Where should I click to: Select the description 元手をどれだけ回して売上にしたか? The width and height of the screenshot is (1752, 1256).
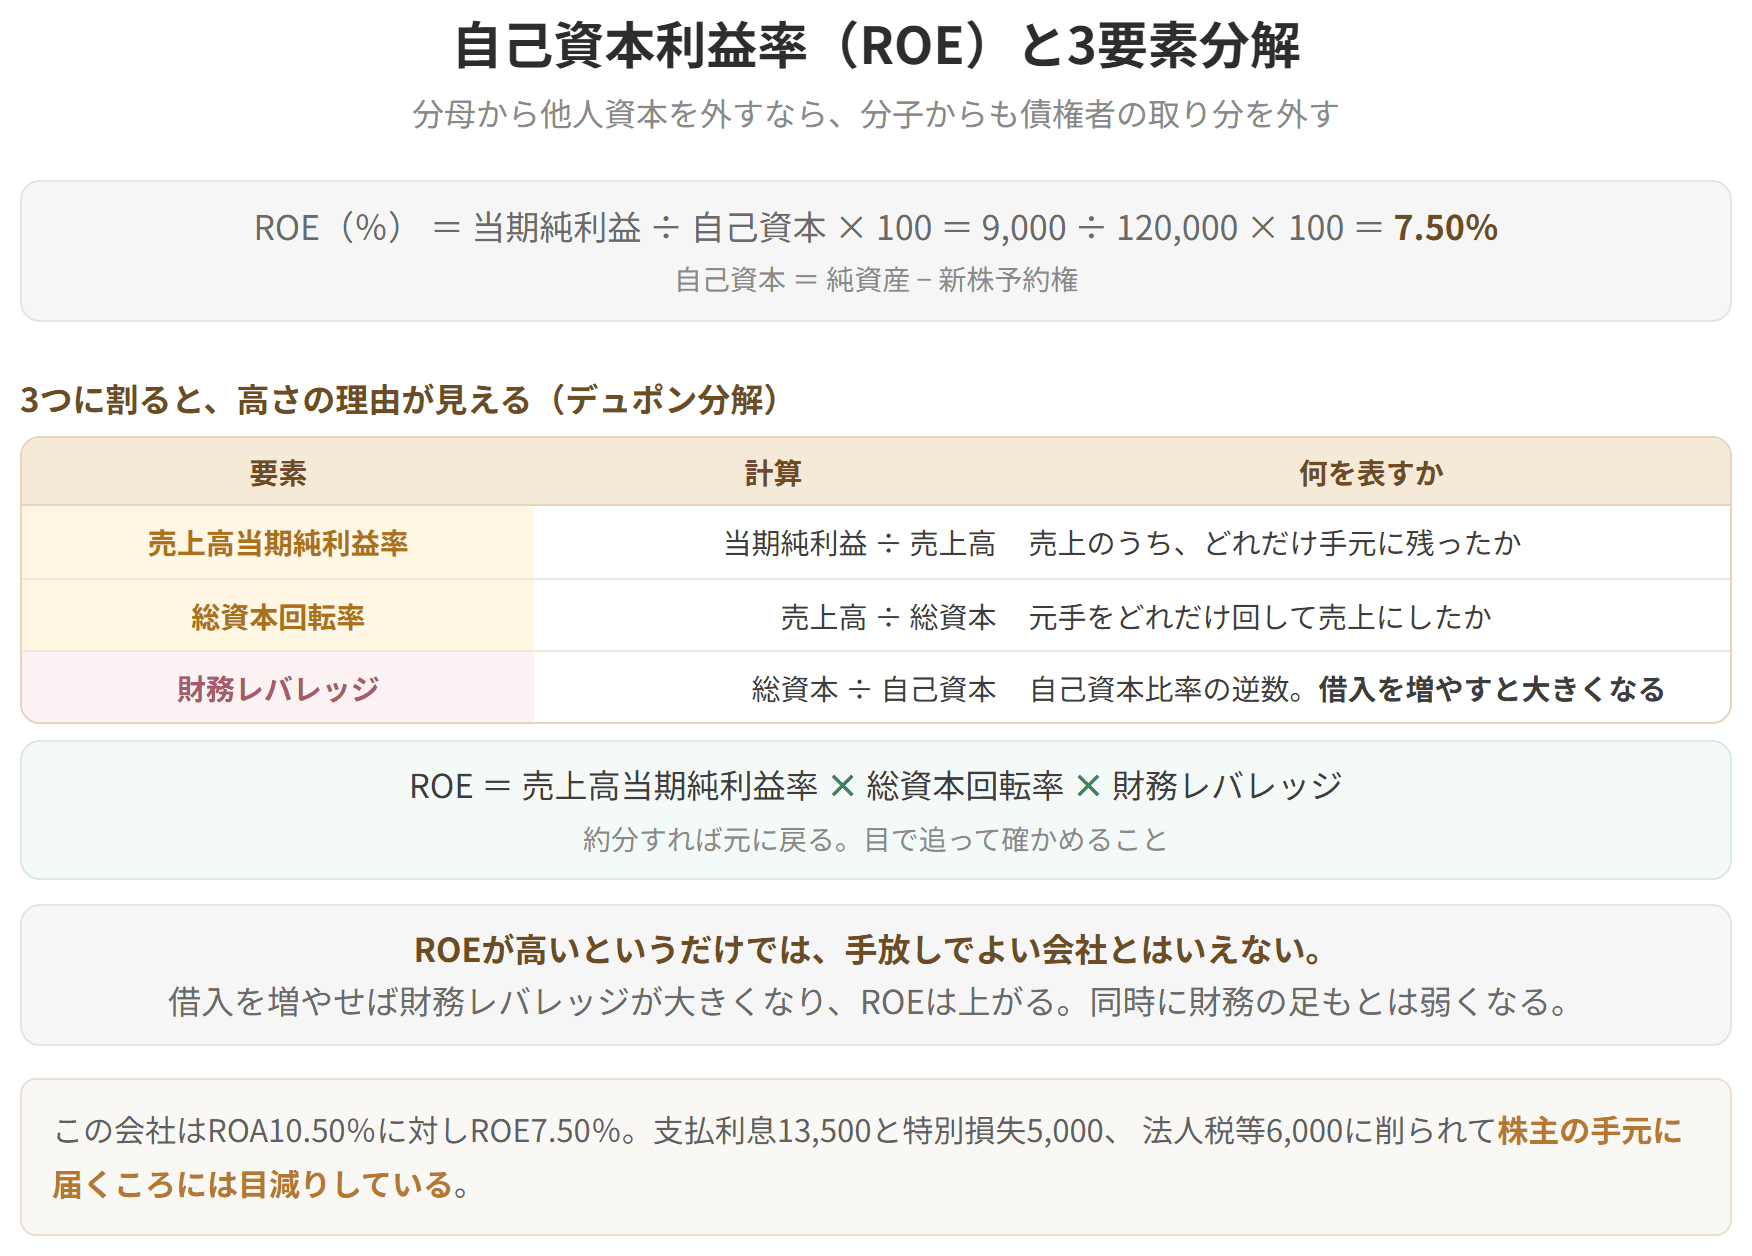pyautogui.click(x=1260, y=617)
